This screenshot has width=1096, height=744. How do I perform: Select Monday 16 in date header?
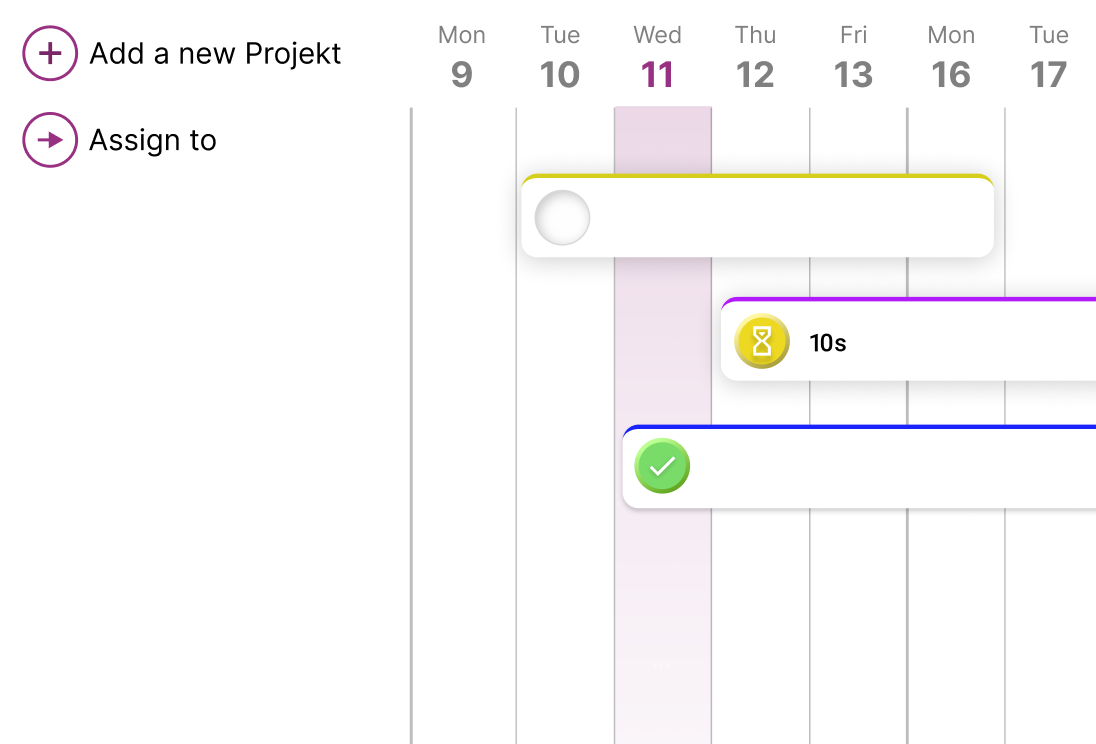(951, 58)
